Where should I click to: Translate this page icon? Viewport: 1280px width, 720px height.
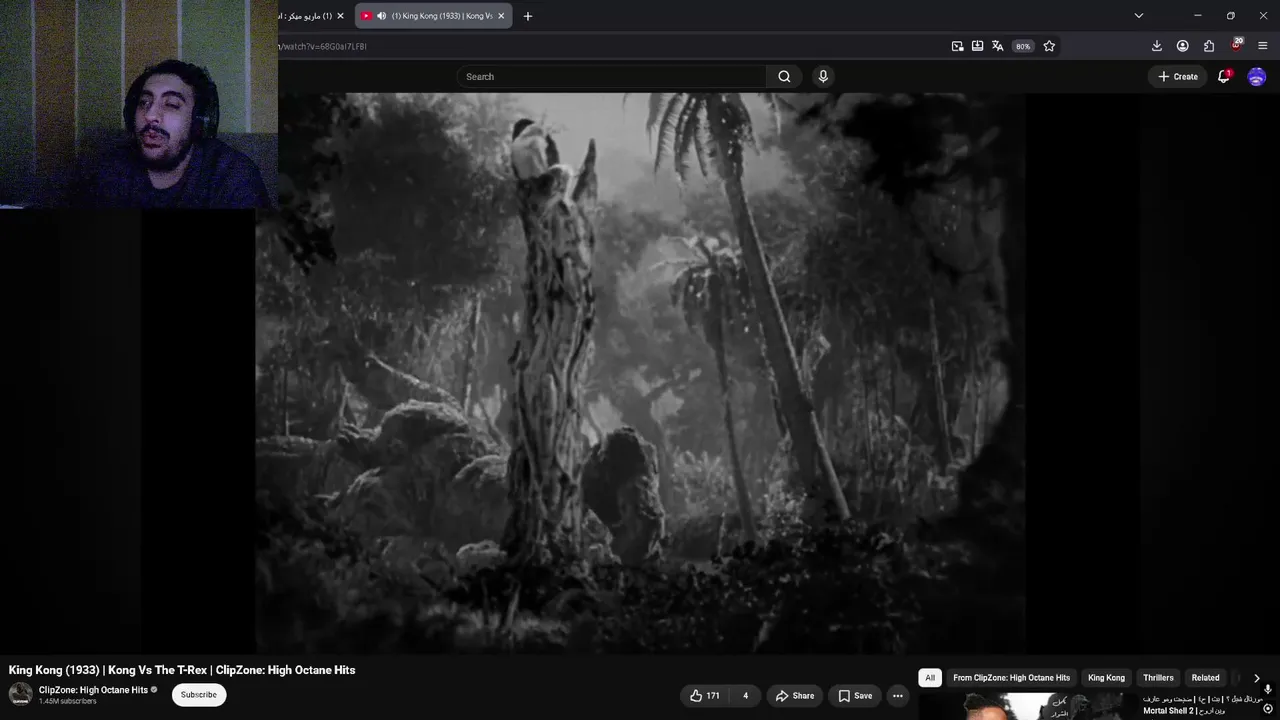click(997, 46)
